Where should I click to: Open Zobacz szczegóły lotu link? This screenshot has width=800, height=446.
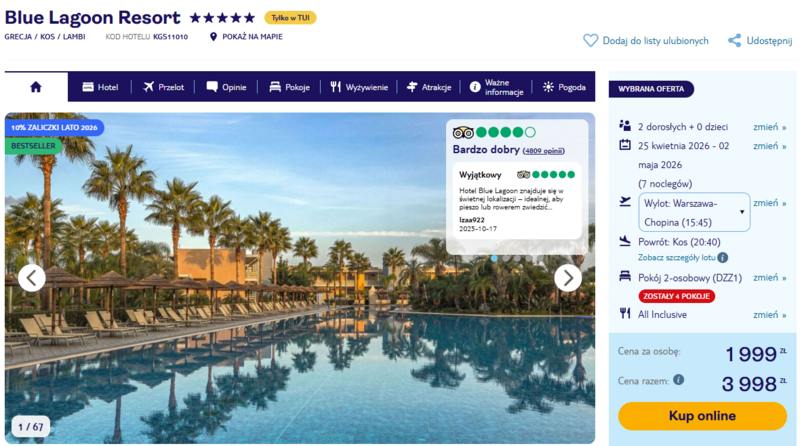[x=677, y=258]
